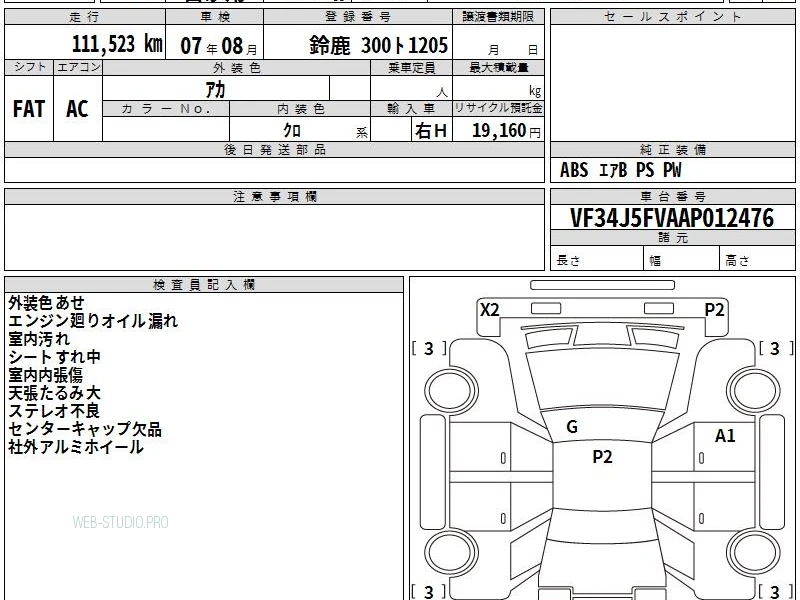Click the note 社外アルミホイール
Viewport: 800px width, 600px height.
point(76,447)
